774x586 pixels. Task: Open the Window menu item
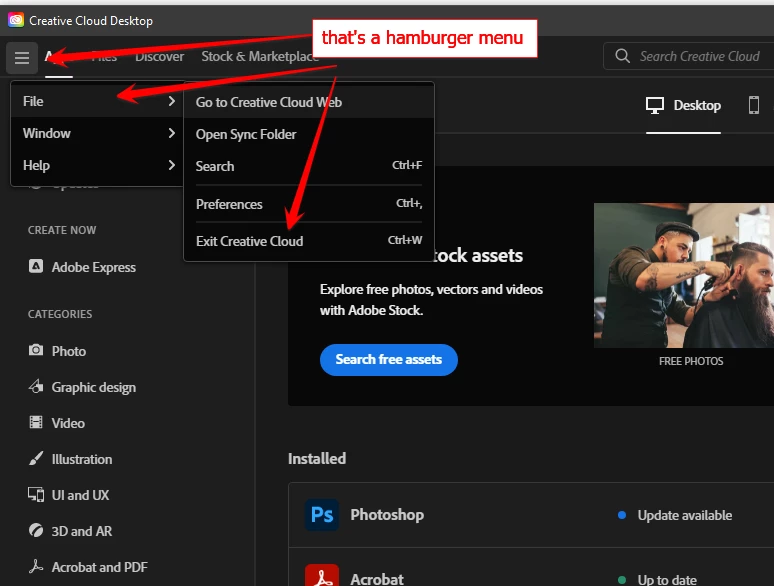[97, 133]
